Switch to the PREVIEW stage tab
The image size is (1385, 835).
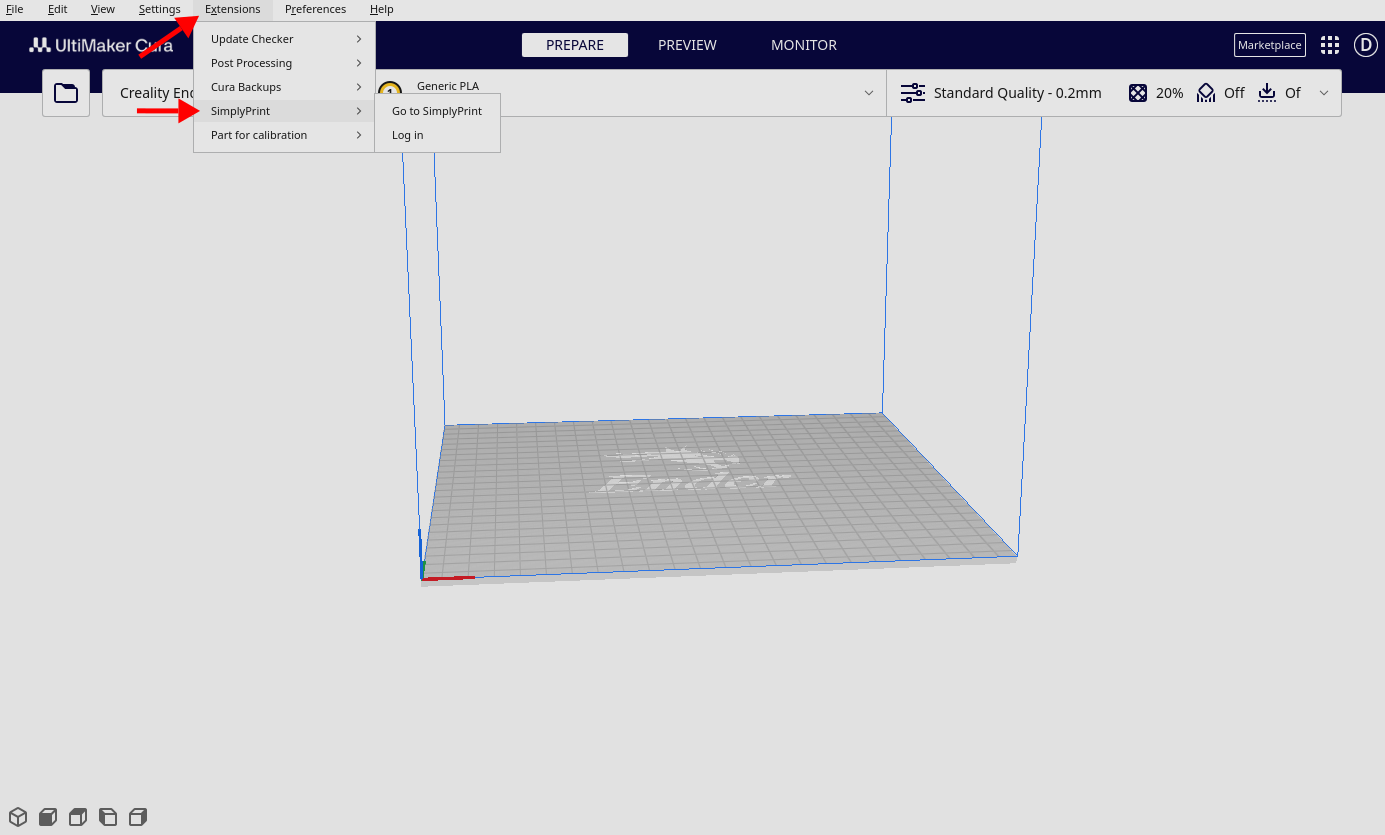687,45
